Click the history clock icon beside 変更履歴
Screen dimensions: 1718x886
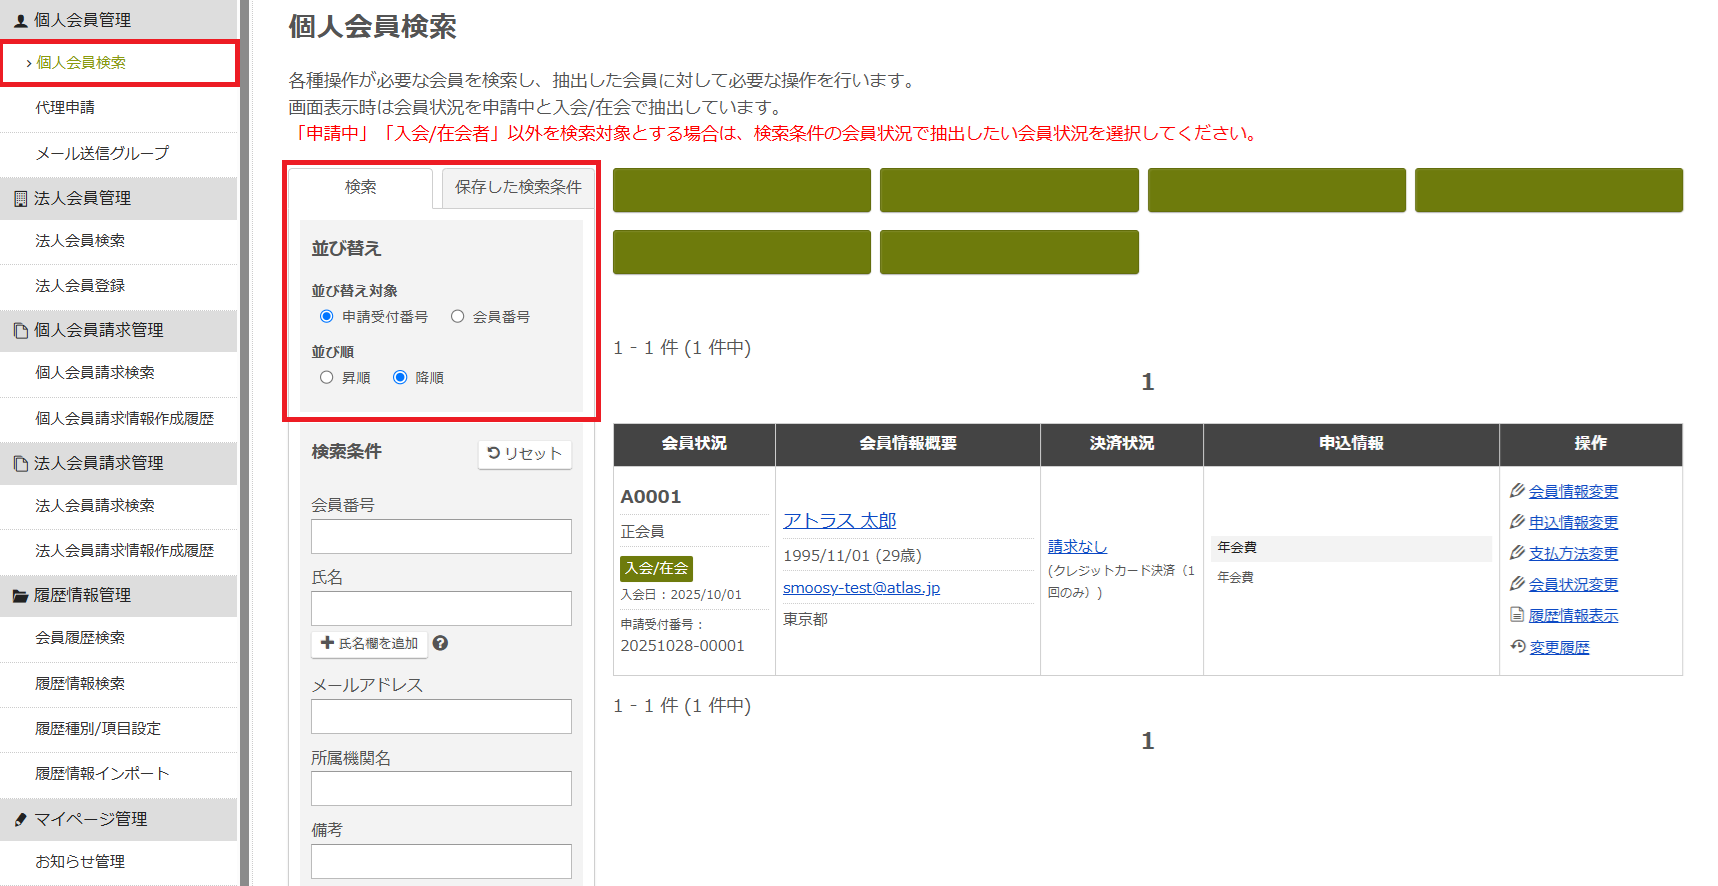(1517, 647)
